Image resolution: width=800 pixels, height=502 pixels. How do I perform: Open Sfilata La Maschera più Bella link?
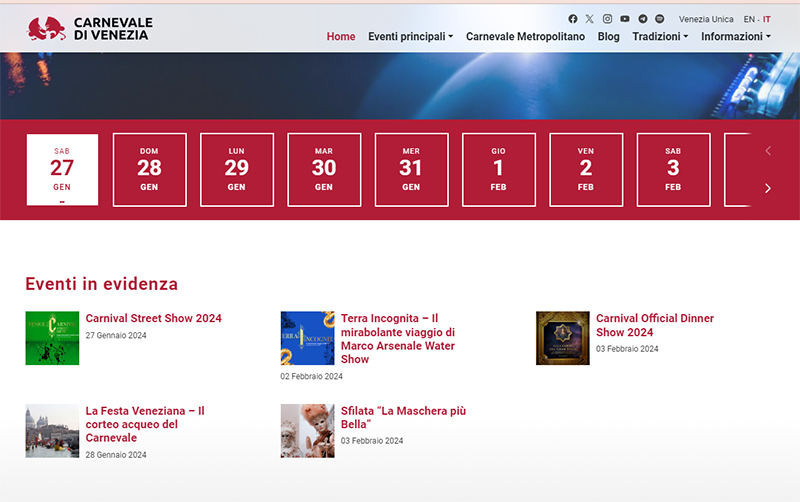pyautogui.click(x=403, y=417)
